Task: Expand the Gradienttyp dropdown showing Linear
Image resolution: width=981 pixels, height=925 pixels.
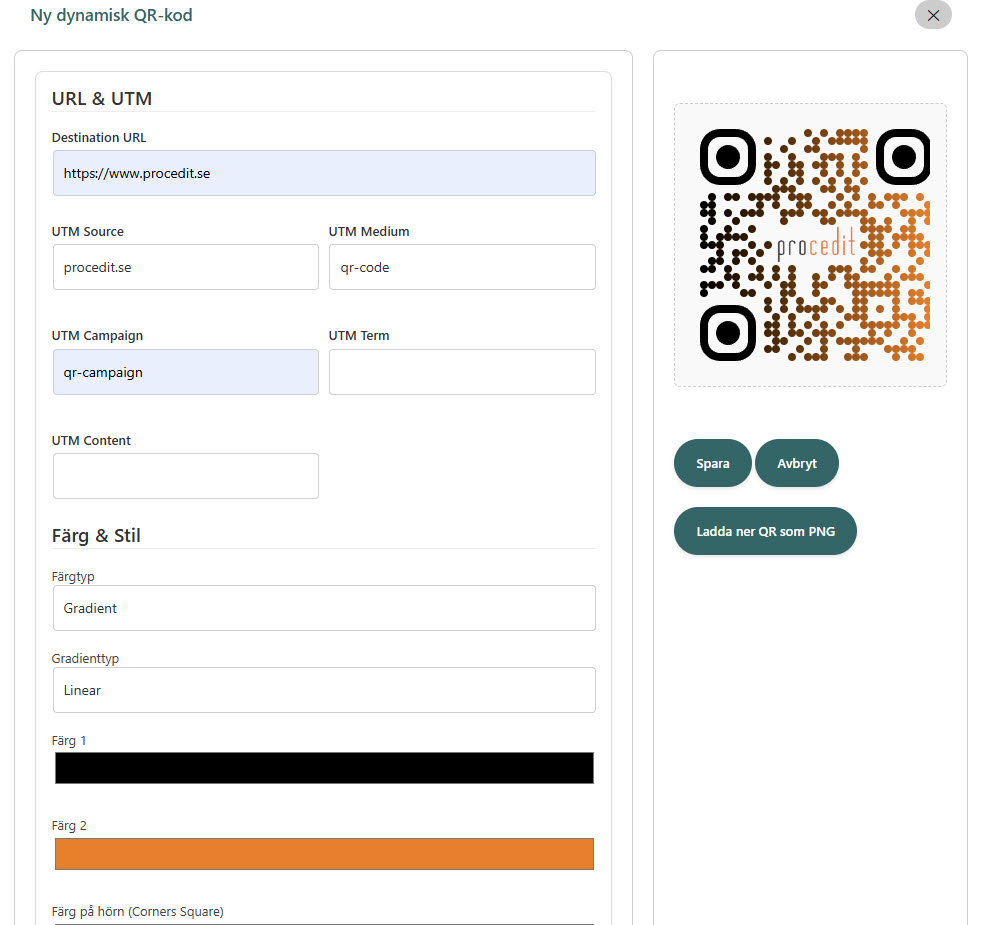Action: (x=324, y=690)
